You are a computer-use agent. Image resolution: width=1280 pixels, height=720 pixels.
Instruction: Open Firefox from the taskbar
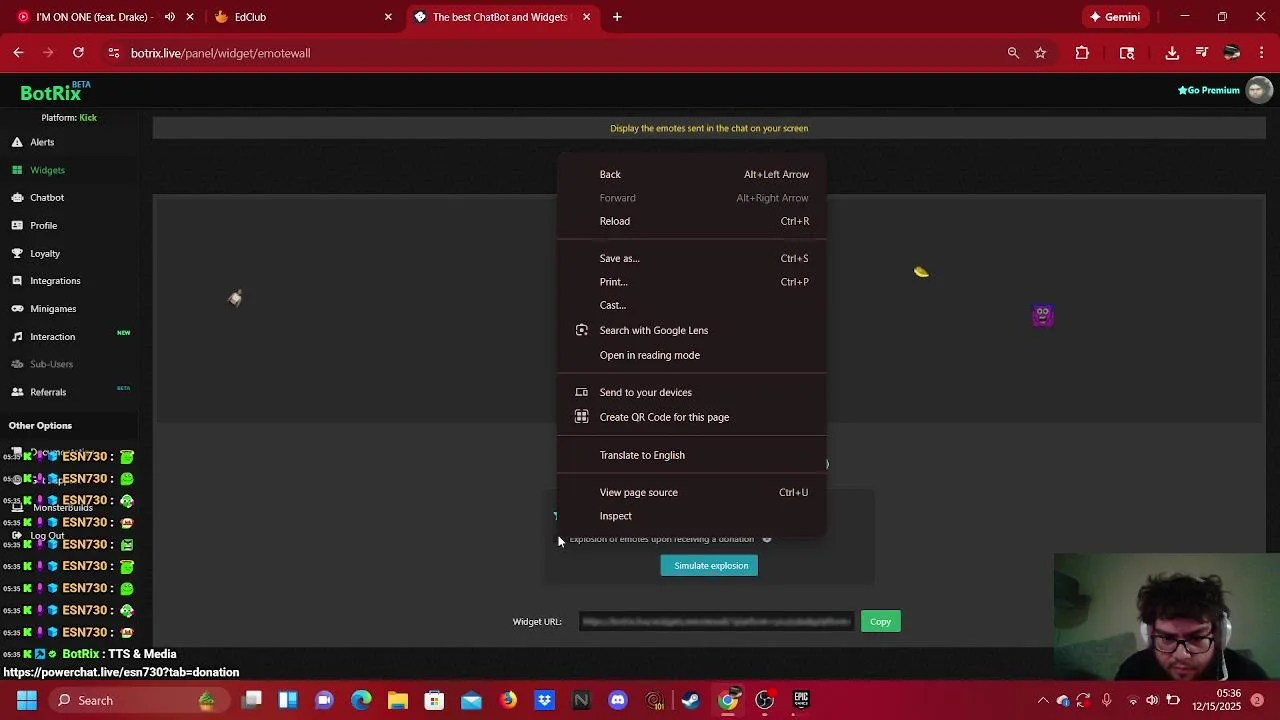(x=509, y=700)
